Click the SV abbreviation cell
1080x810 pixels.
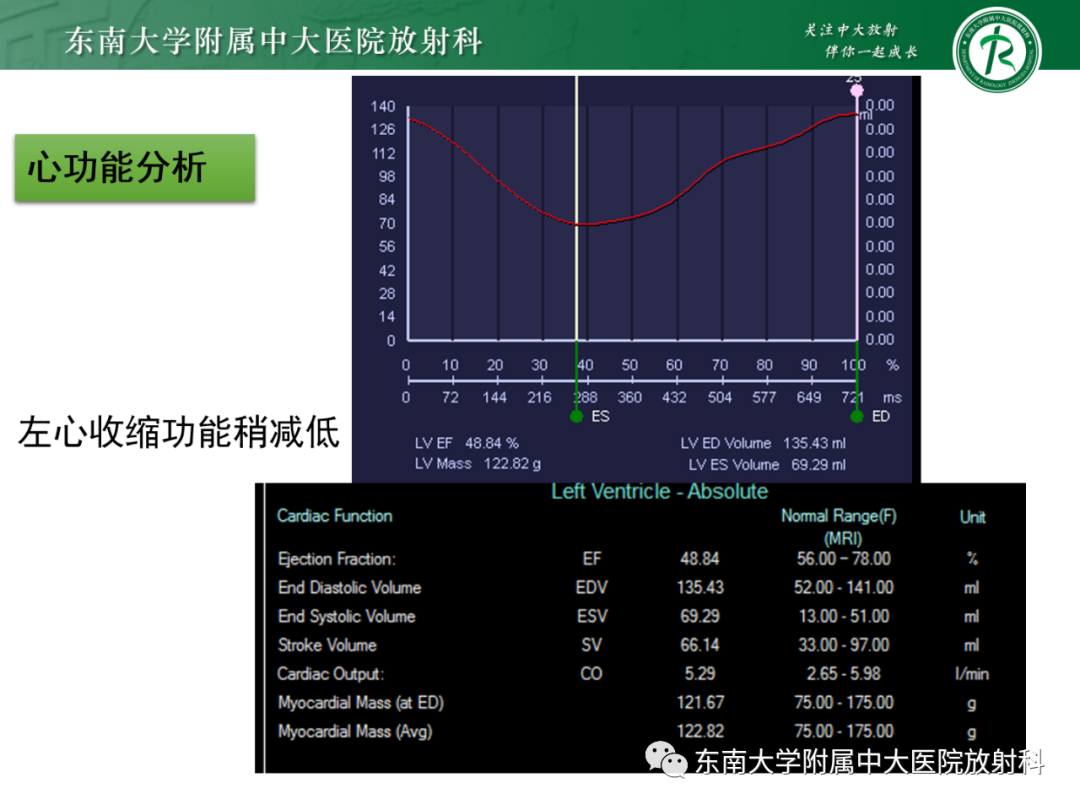coord(592,645)
